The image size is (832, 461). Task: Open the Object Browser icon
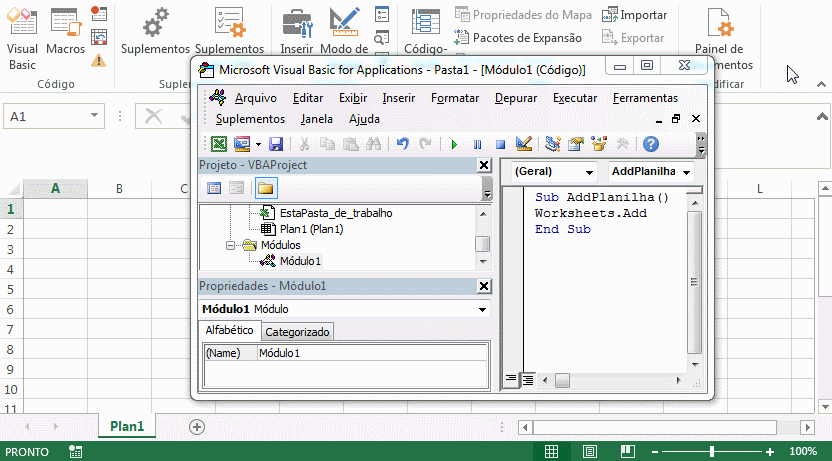[x=598, y=144]
